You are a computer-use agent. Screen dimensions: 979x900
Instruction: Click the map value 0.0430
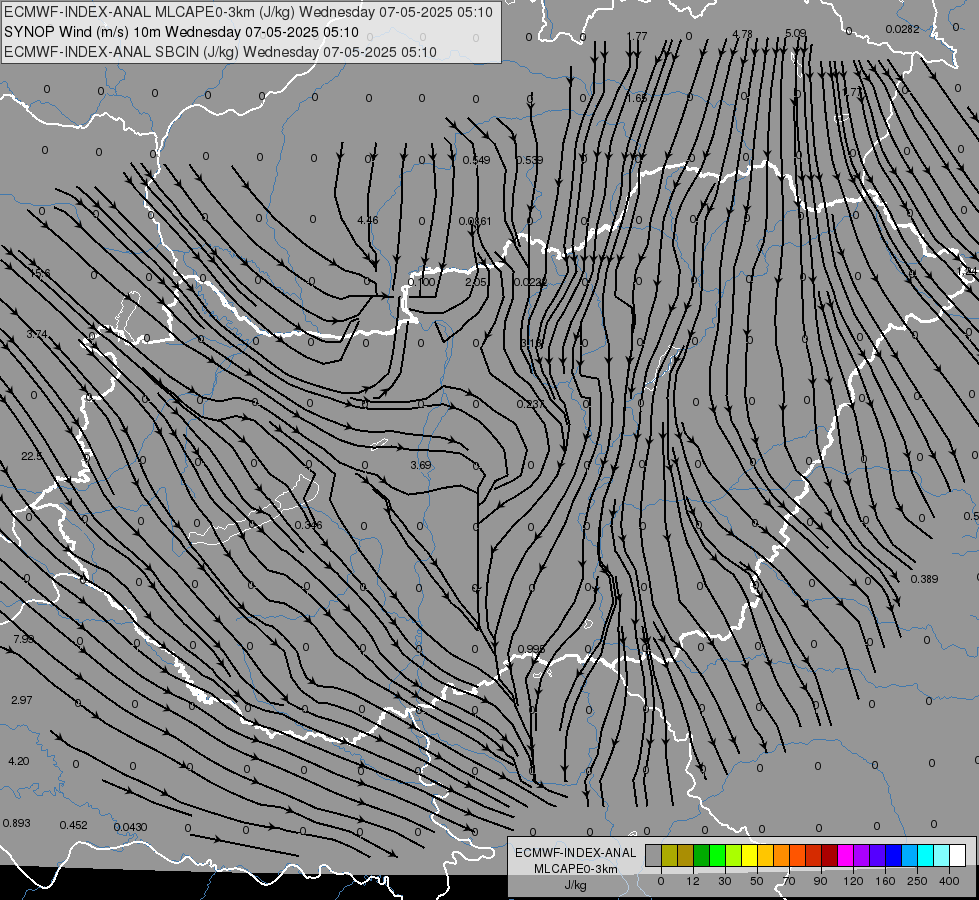(x=130, y=827)
